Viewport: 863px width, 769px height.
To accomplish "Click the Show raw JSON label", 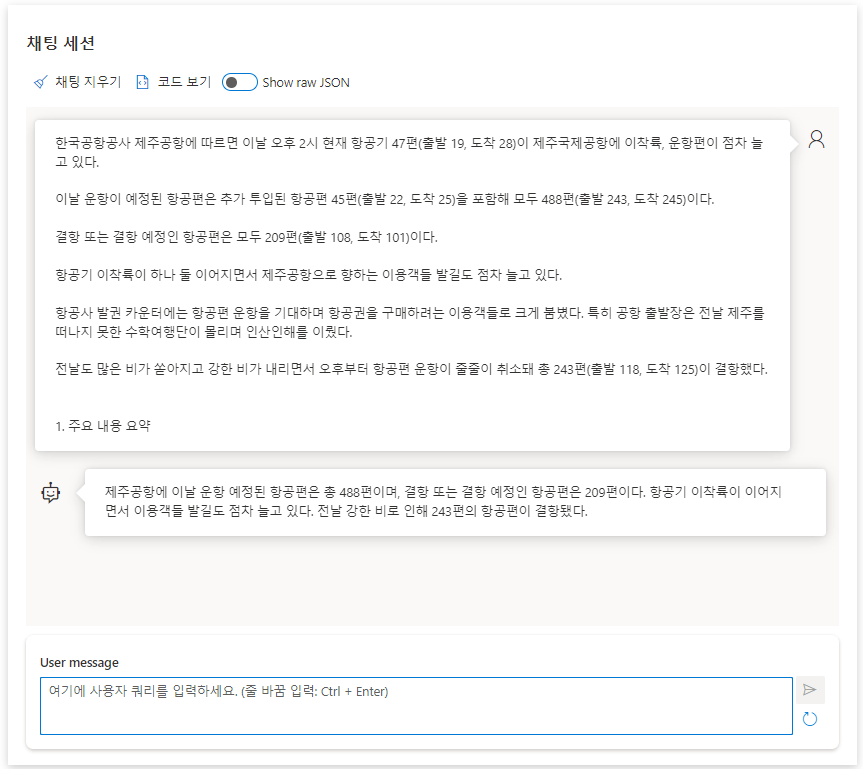I will [x=306, y=83].
